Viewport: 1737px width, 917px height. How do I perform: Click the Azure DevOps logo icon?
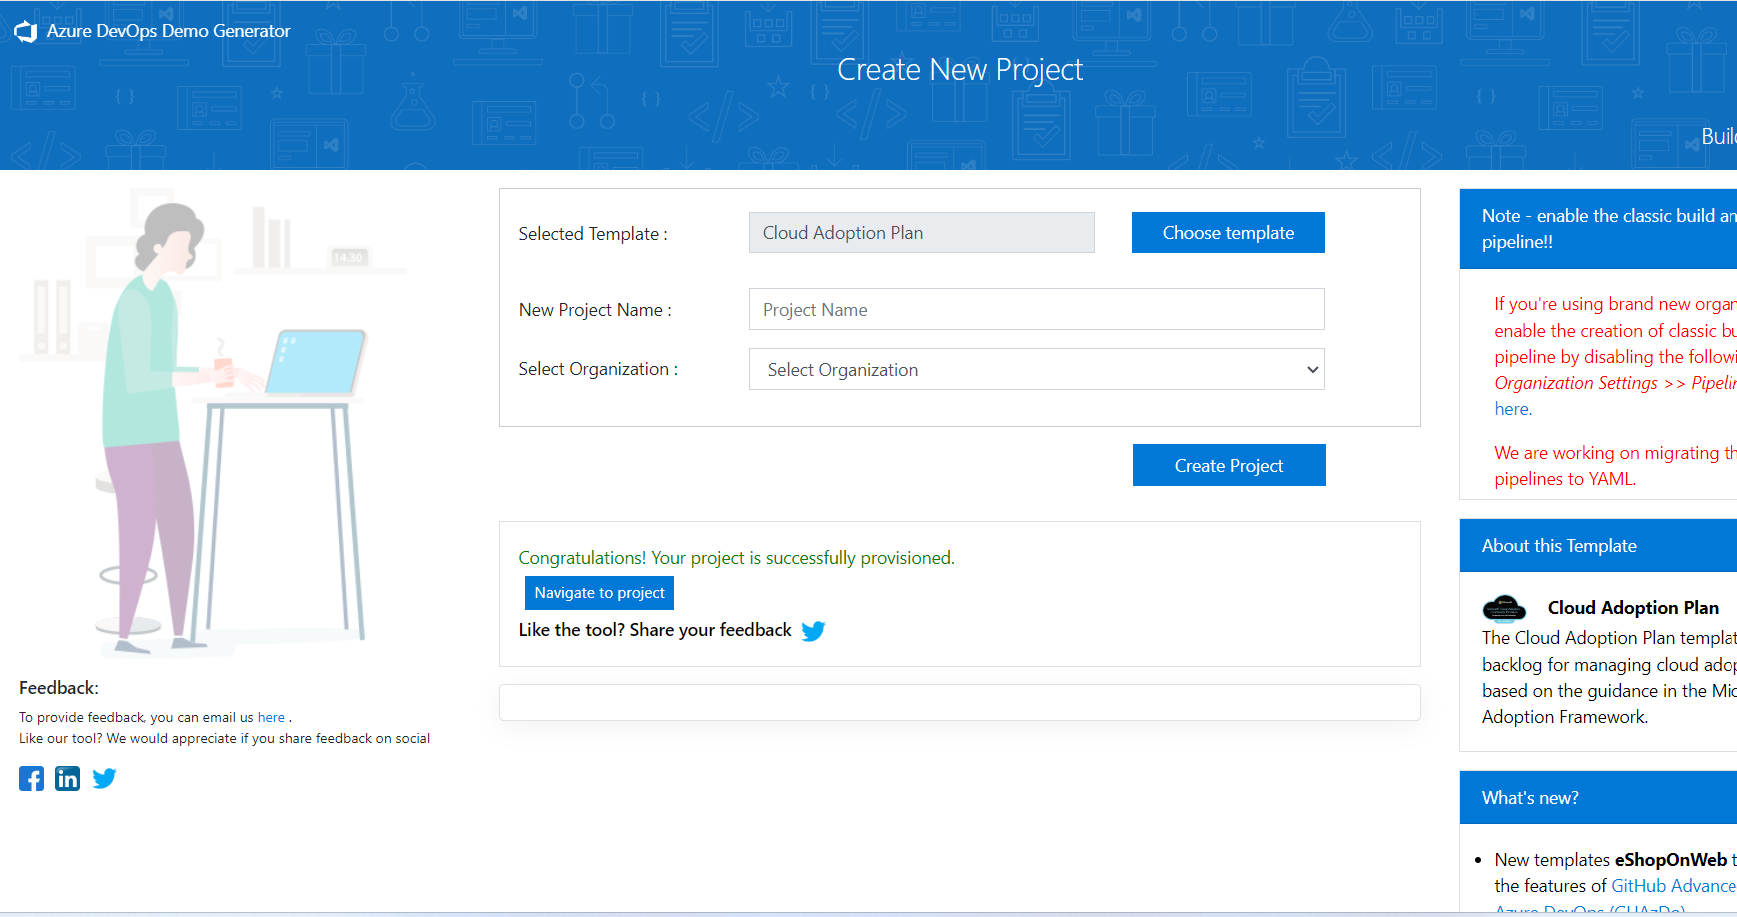point(26,31)
